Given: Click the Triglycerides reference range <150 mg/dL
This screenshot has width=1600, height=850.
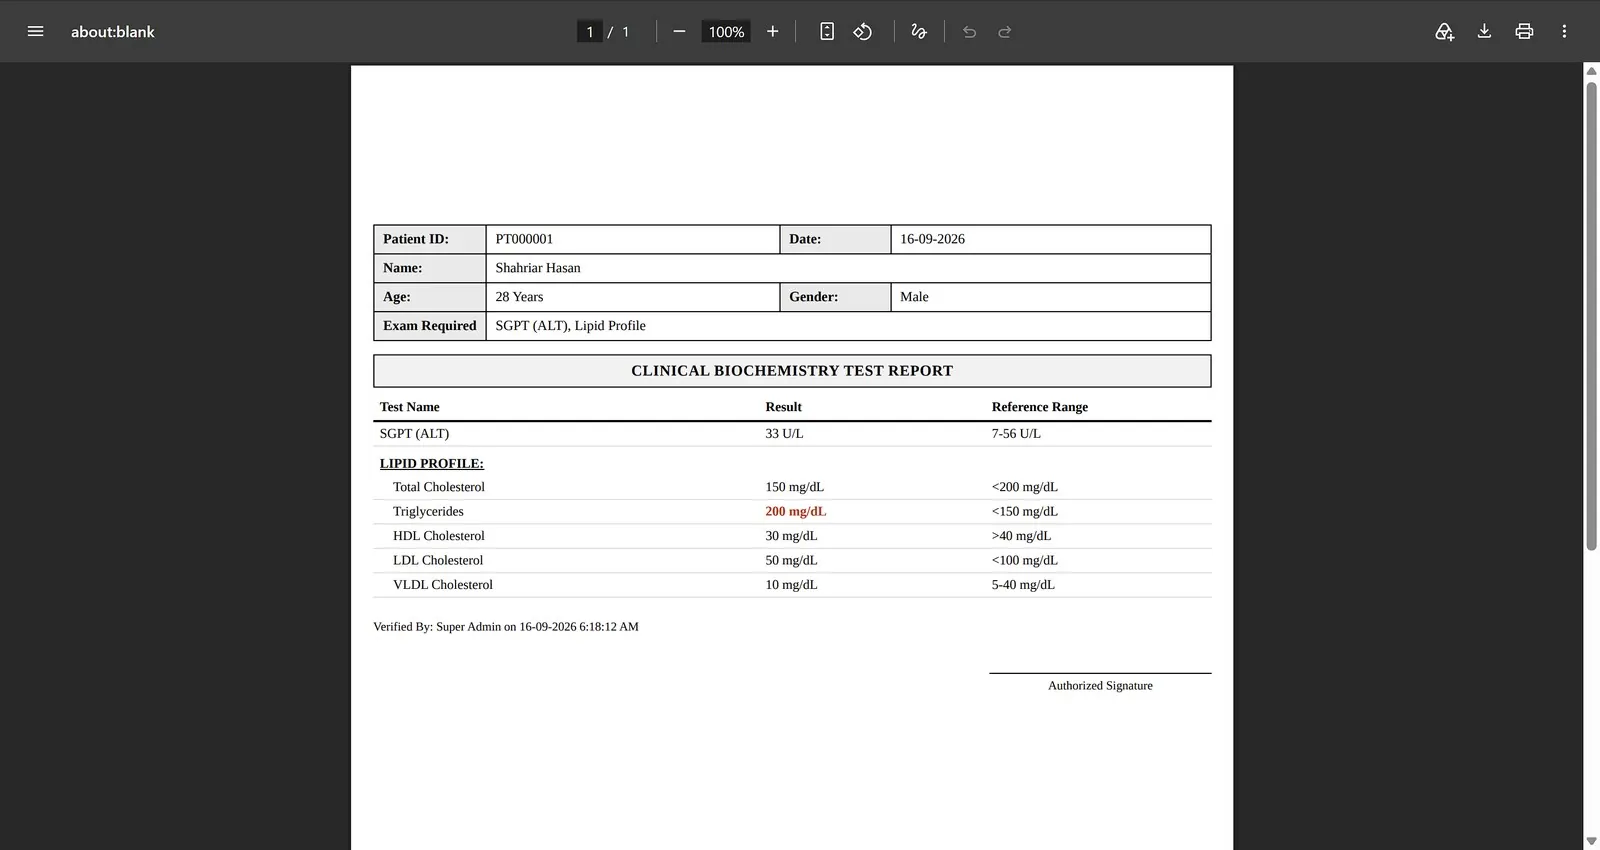Looking at the screenshot, I should tap(1024, 511).
